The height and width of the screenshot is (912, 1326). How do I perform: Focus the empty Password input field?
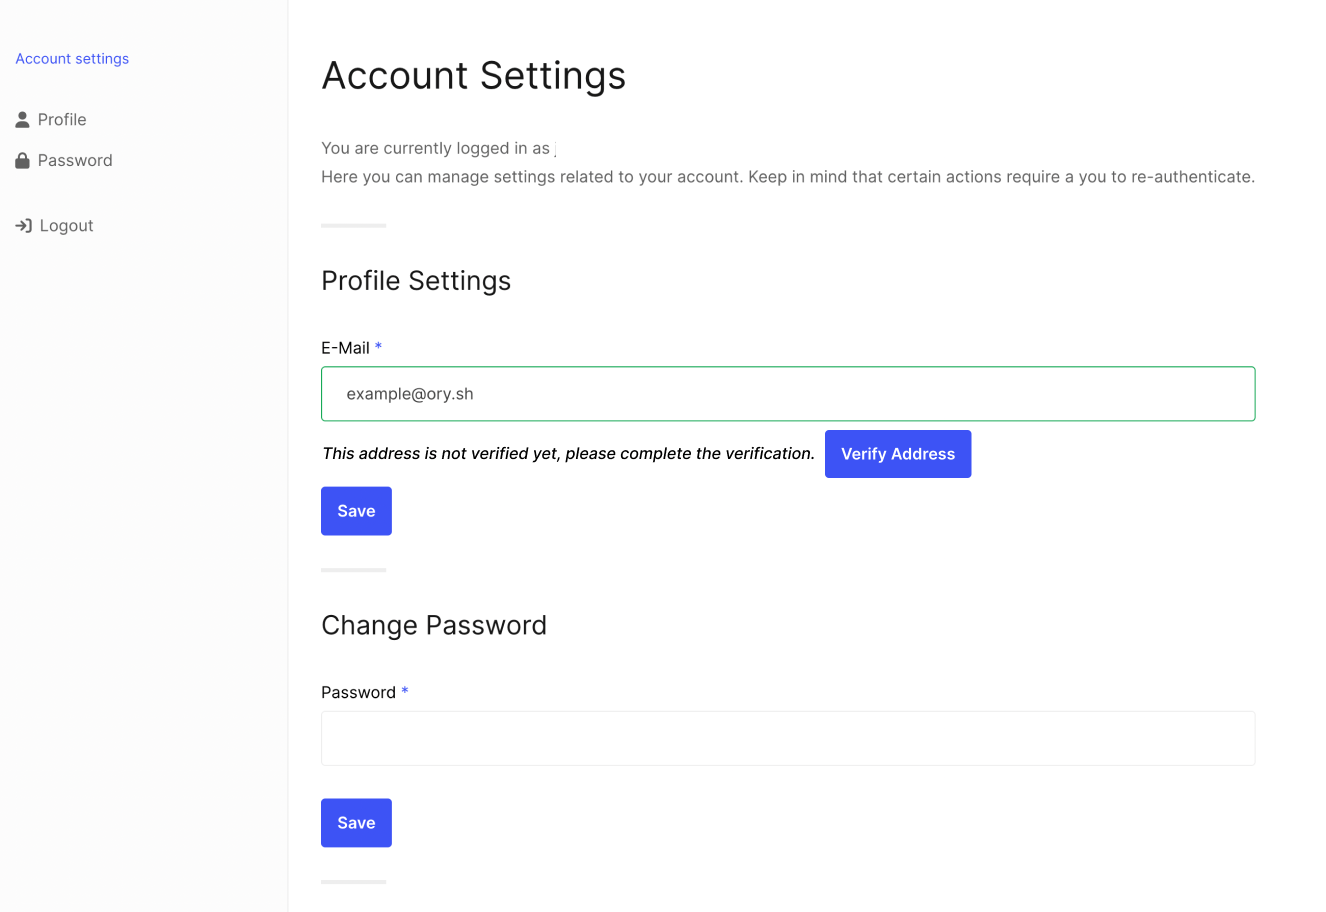click(788, 738)
